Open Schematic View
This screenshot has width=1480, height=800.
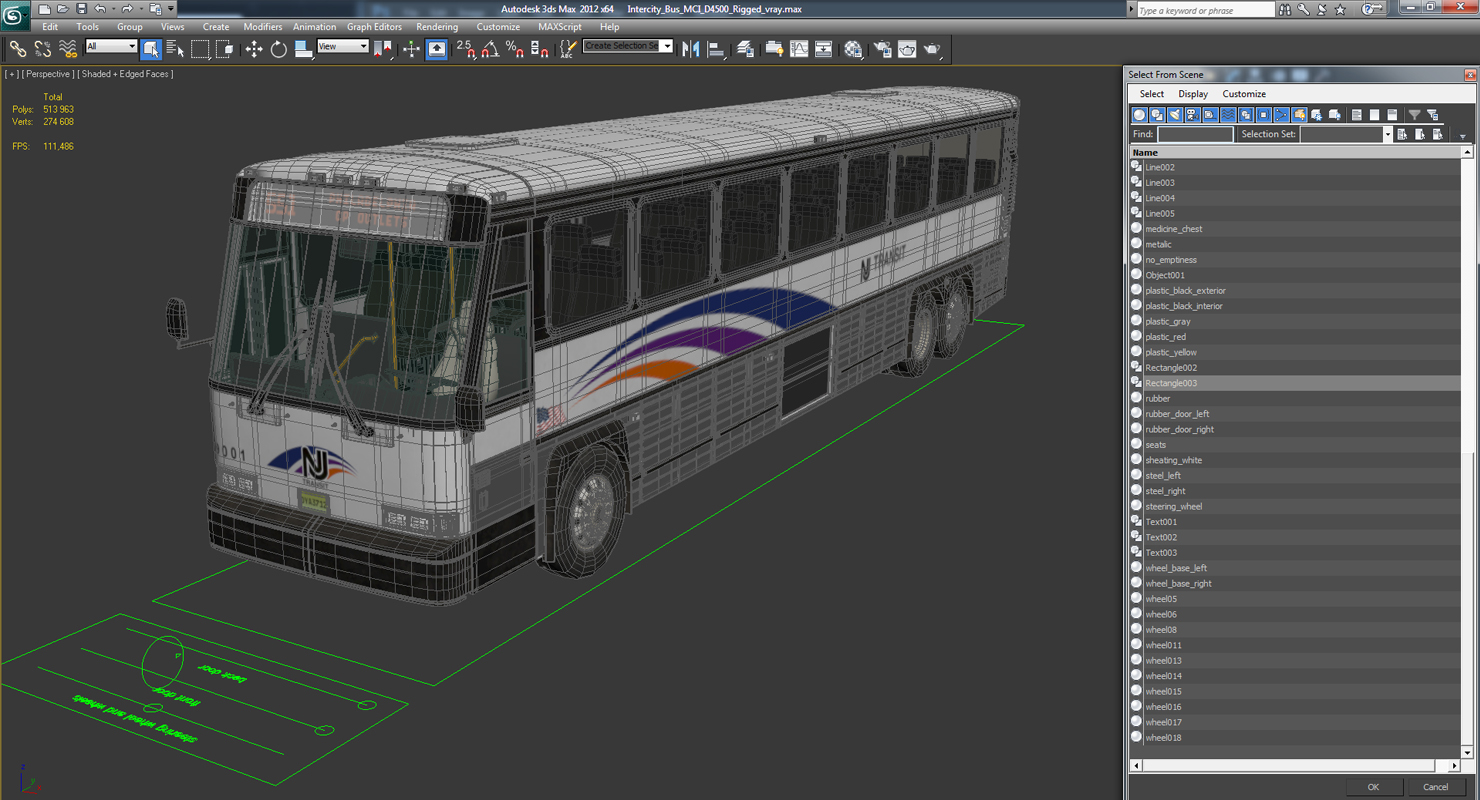(823, 48)
